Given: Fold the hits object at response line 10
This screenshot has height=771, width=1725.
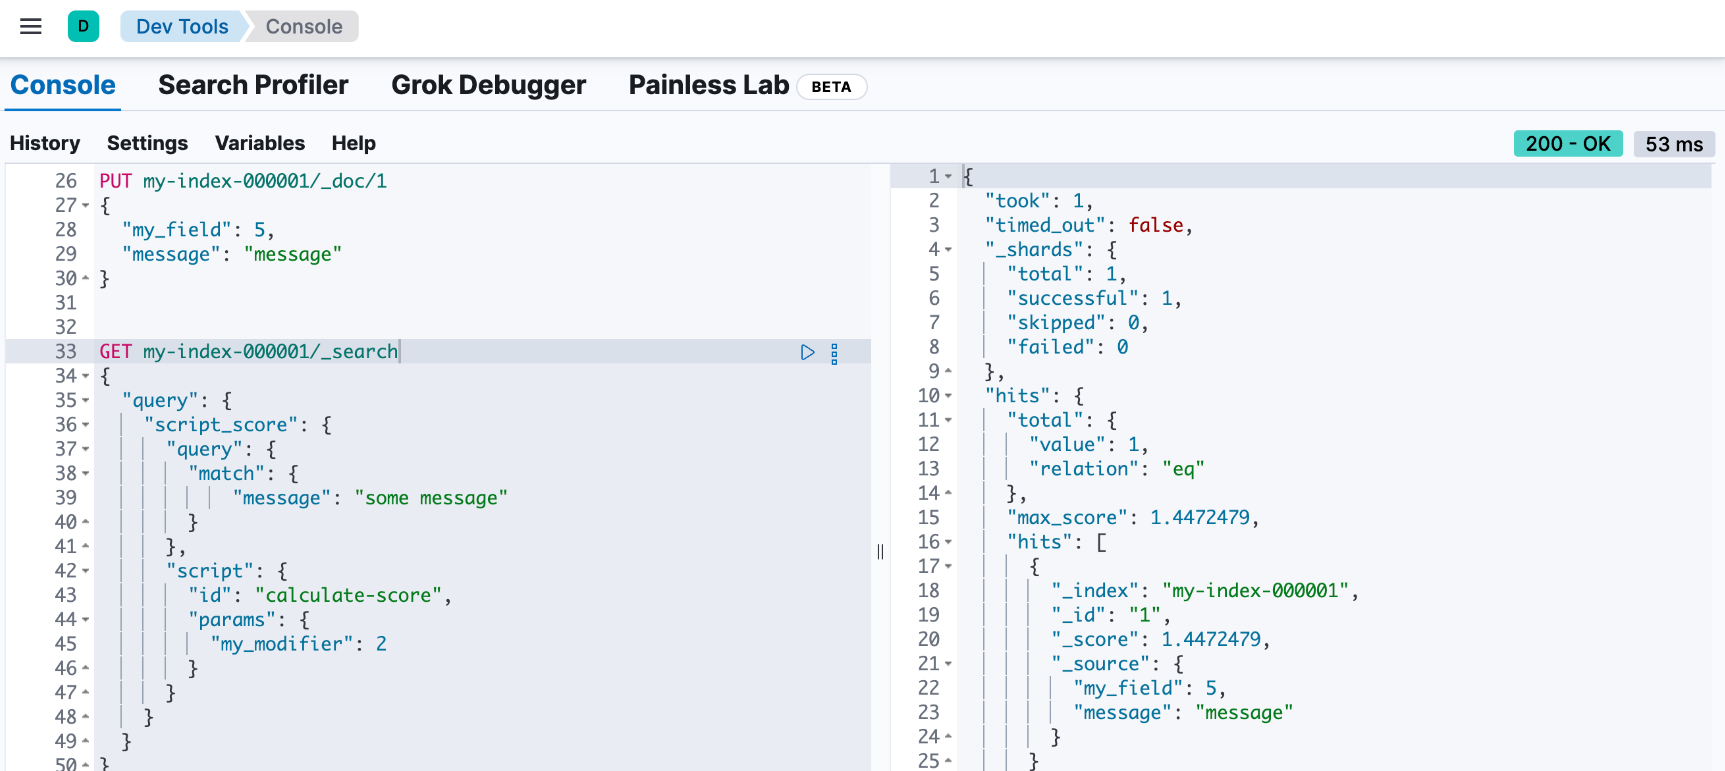Looking at the screenshot, I should 948,396.
